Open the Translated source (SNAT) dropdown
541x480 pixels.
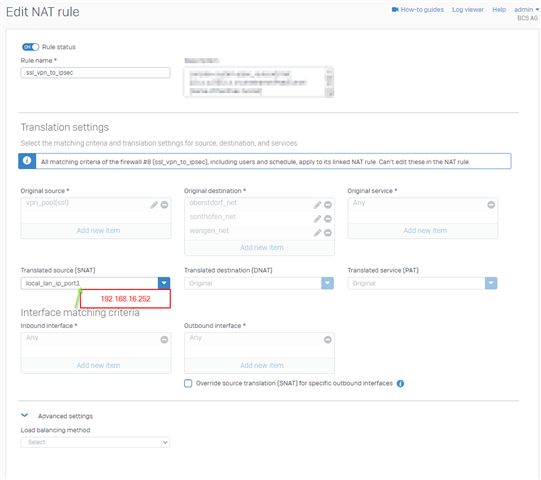(164, 283)
